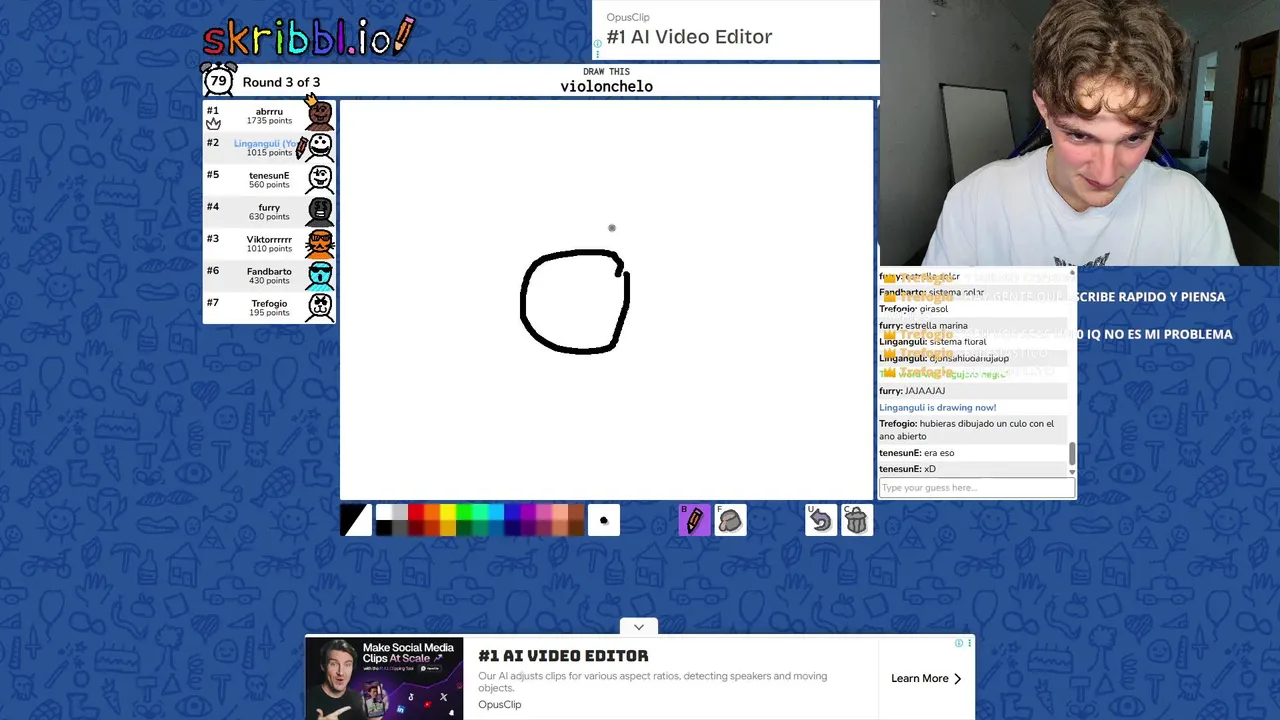Click the word 'violonchelo' to draw
1280x720 pixels.
pos(606,86)
